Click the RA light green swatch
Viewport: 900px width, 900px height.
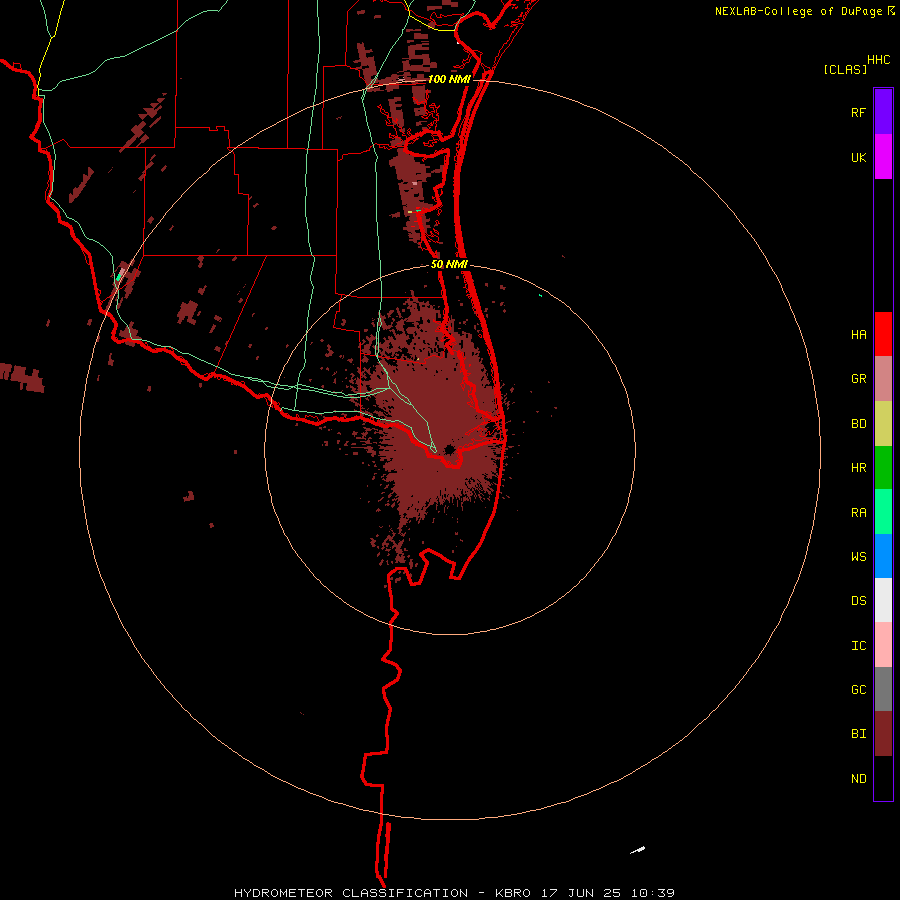tap(883, 512)
